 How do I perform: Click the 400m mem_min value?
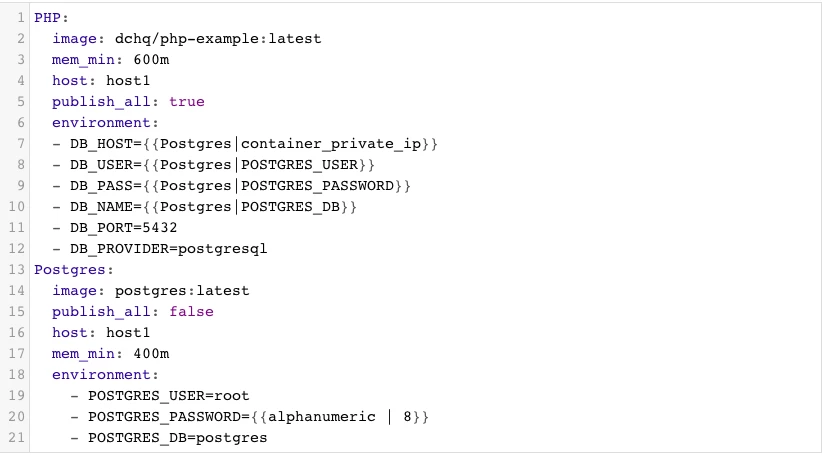(x=150, y=354)
